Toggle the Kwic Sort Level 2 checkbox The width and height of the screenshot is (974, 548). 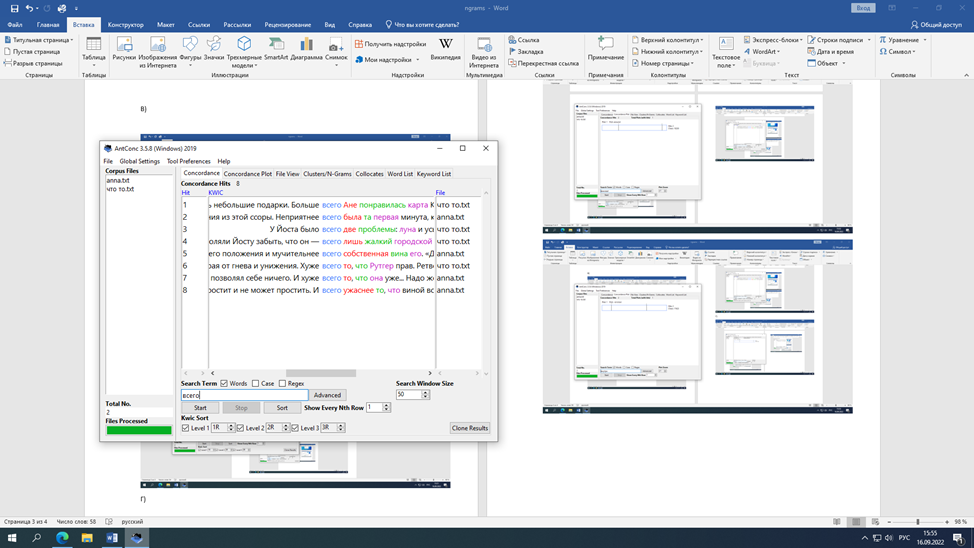coord(240,428)
